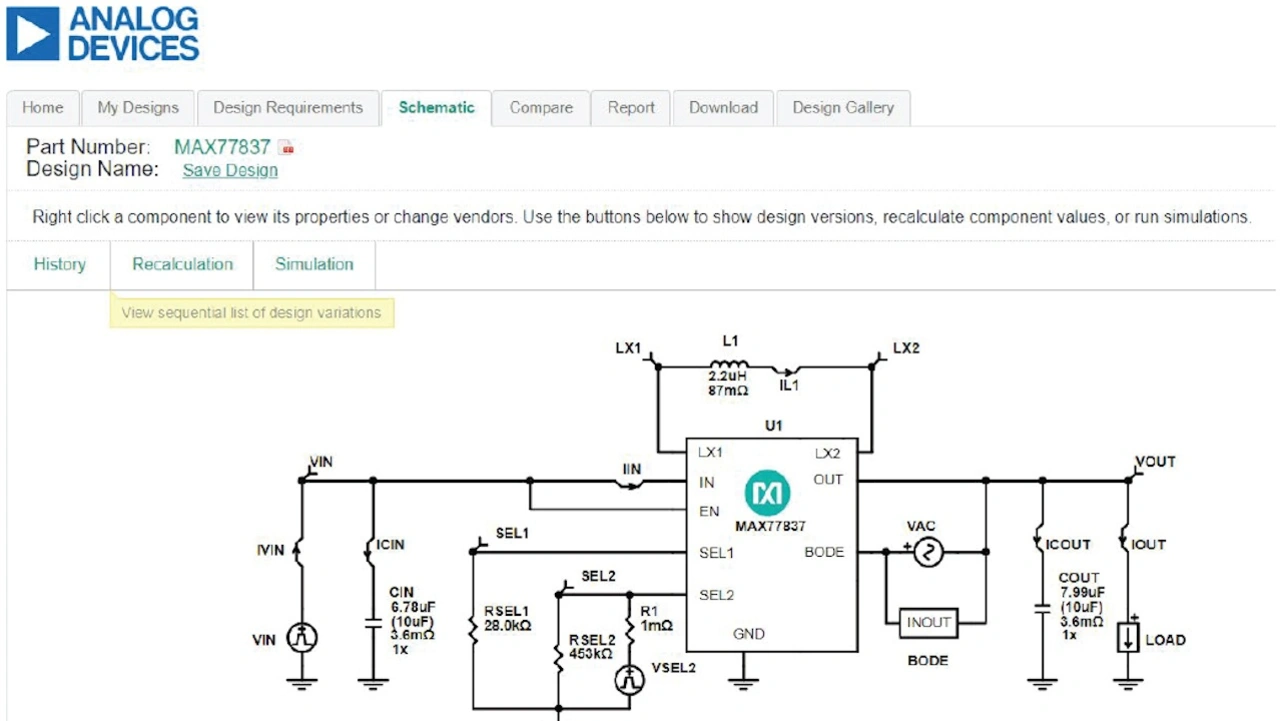Screen dimensions: 1280x721
Task: Click the MAX77837 chip logo
Action: (x=768, y=492)
